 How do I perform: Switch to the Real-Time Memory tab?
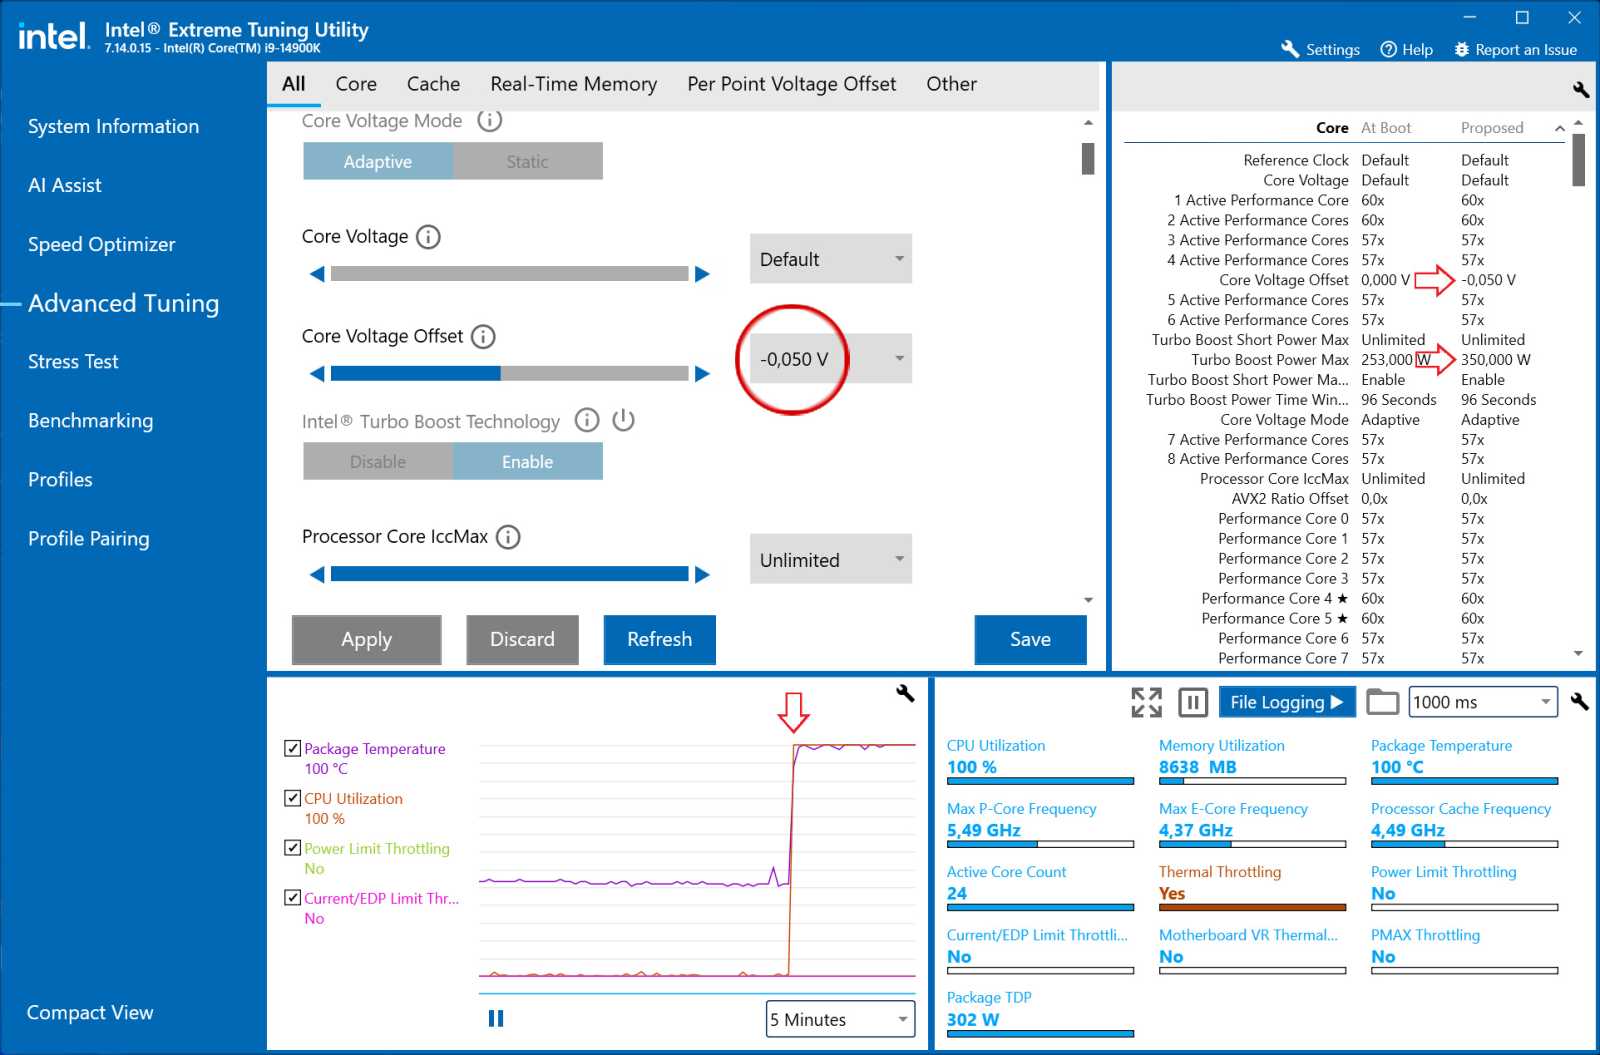pyautogui.click(x=573, y=84)
